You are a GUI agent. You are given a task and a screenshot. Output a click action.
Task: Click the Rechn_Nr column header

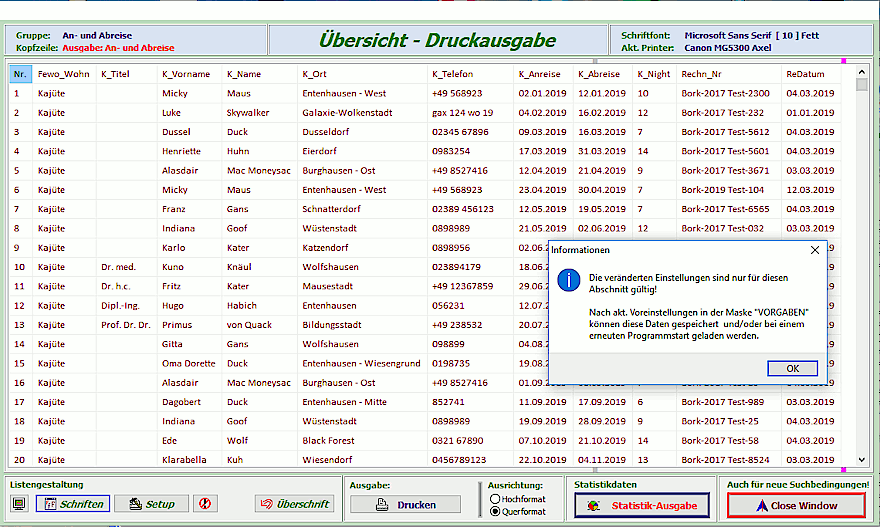point(701,74)
